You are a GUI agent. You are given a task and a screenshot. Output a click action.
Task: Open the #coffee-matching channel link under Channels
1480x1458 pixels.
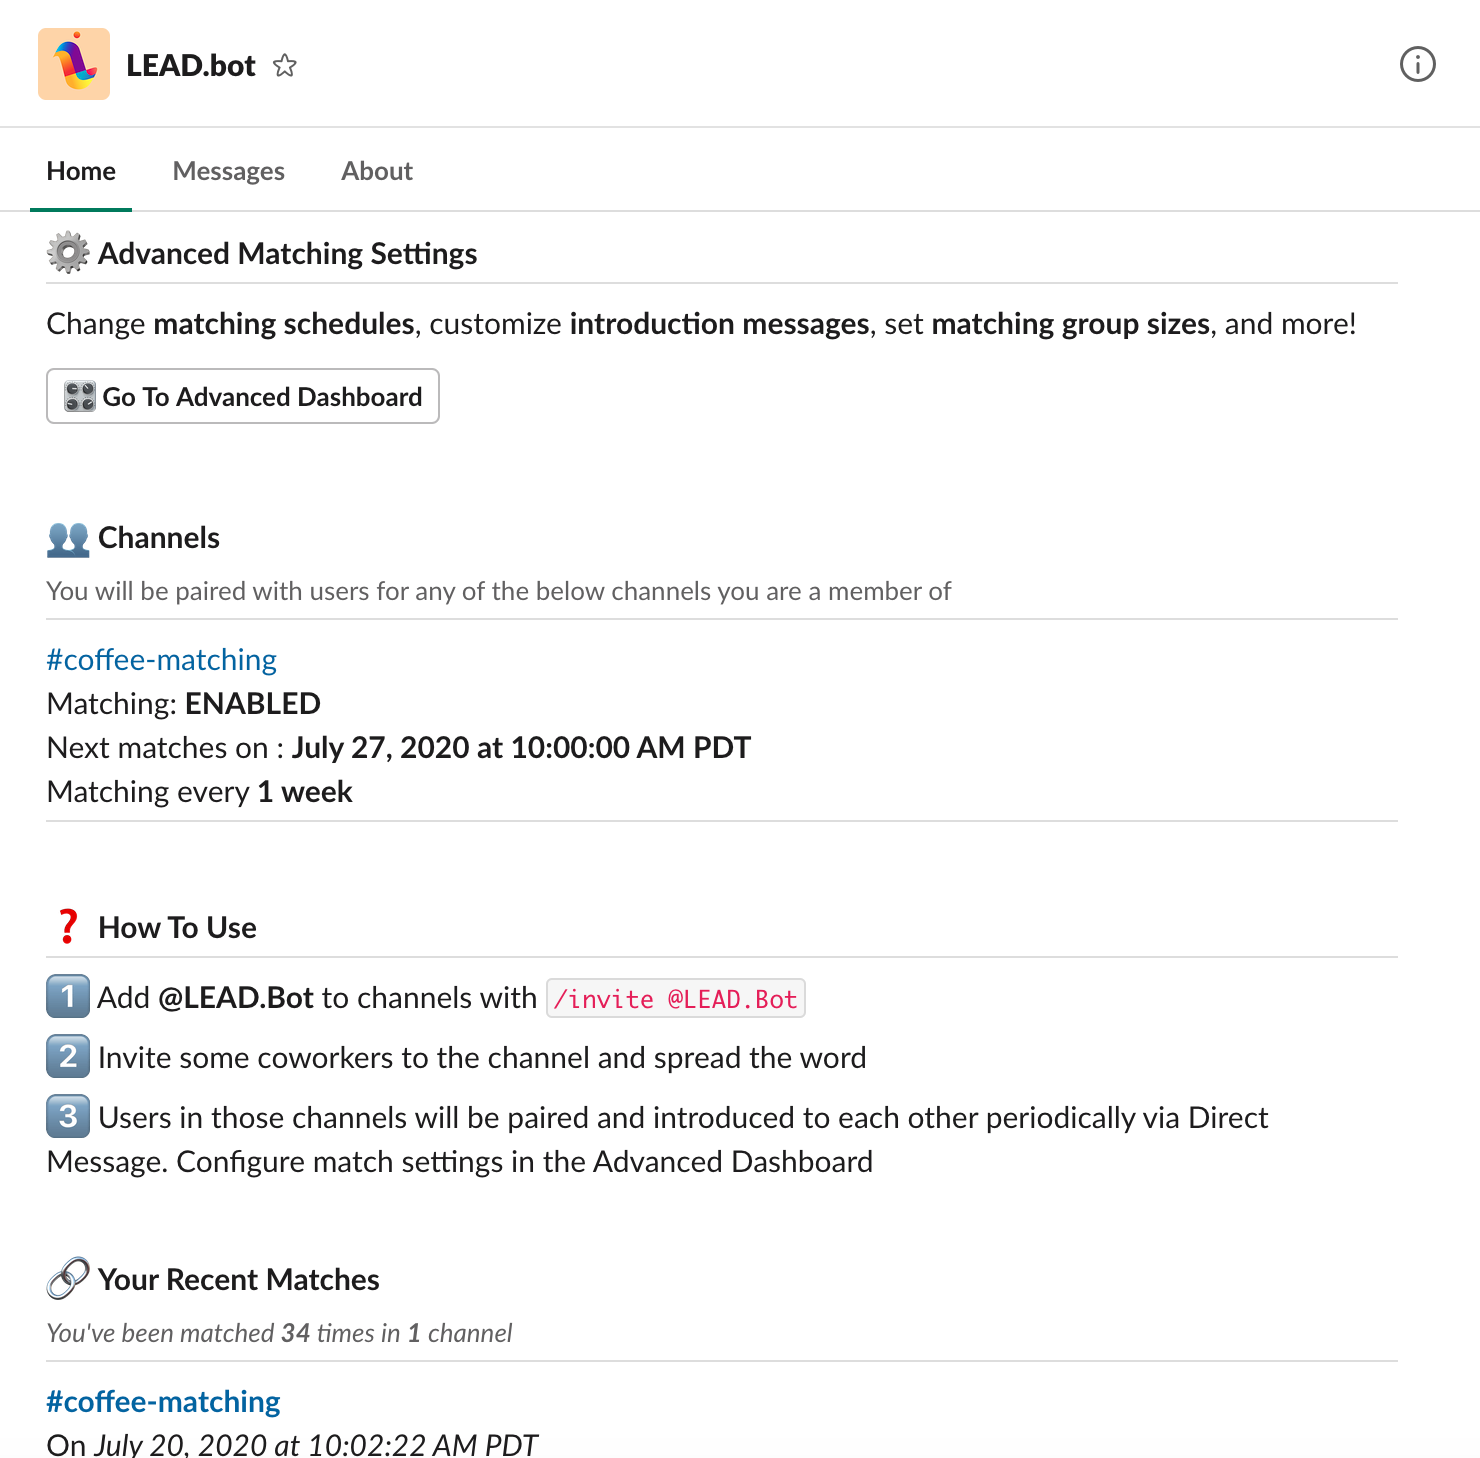coord(161,659)
